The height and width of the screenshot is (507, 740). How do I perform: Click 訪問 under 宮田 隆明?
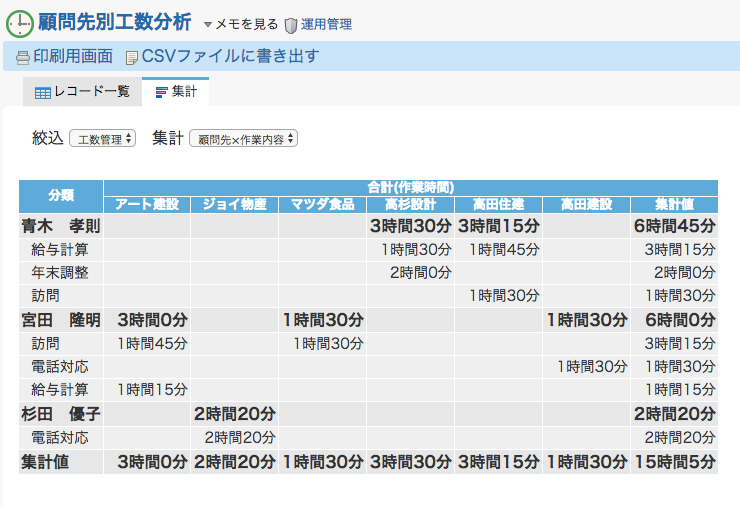[x=45, y=343]
